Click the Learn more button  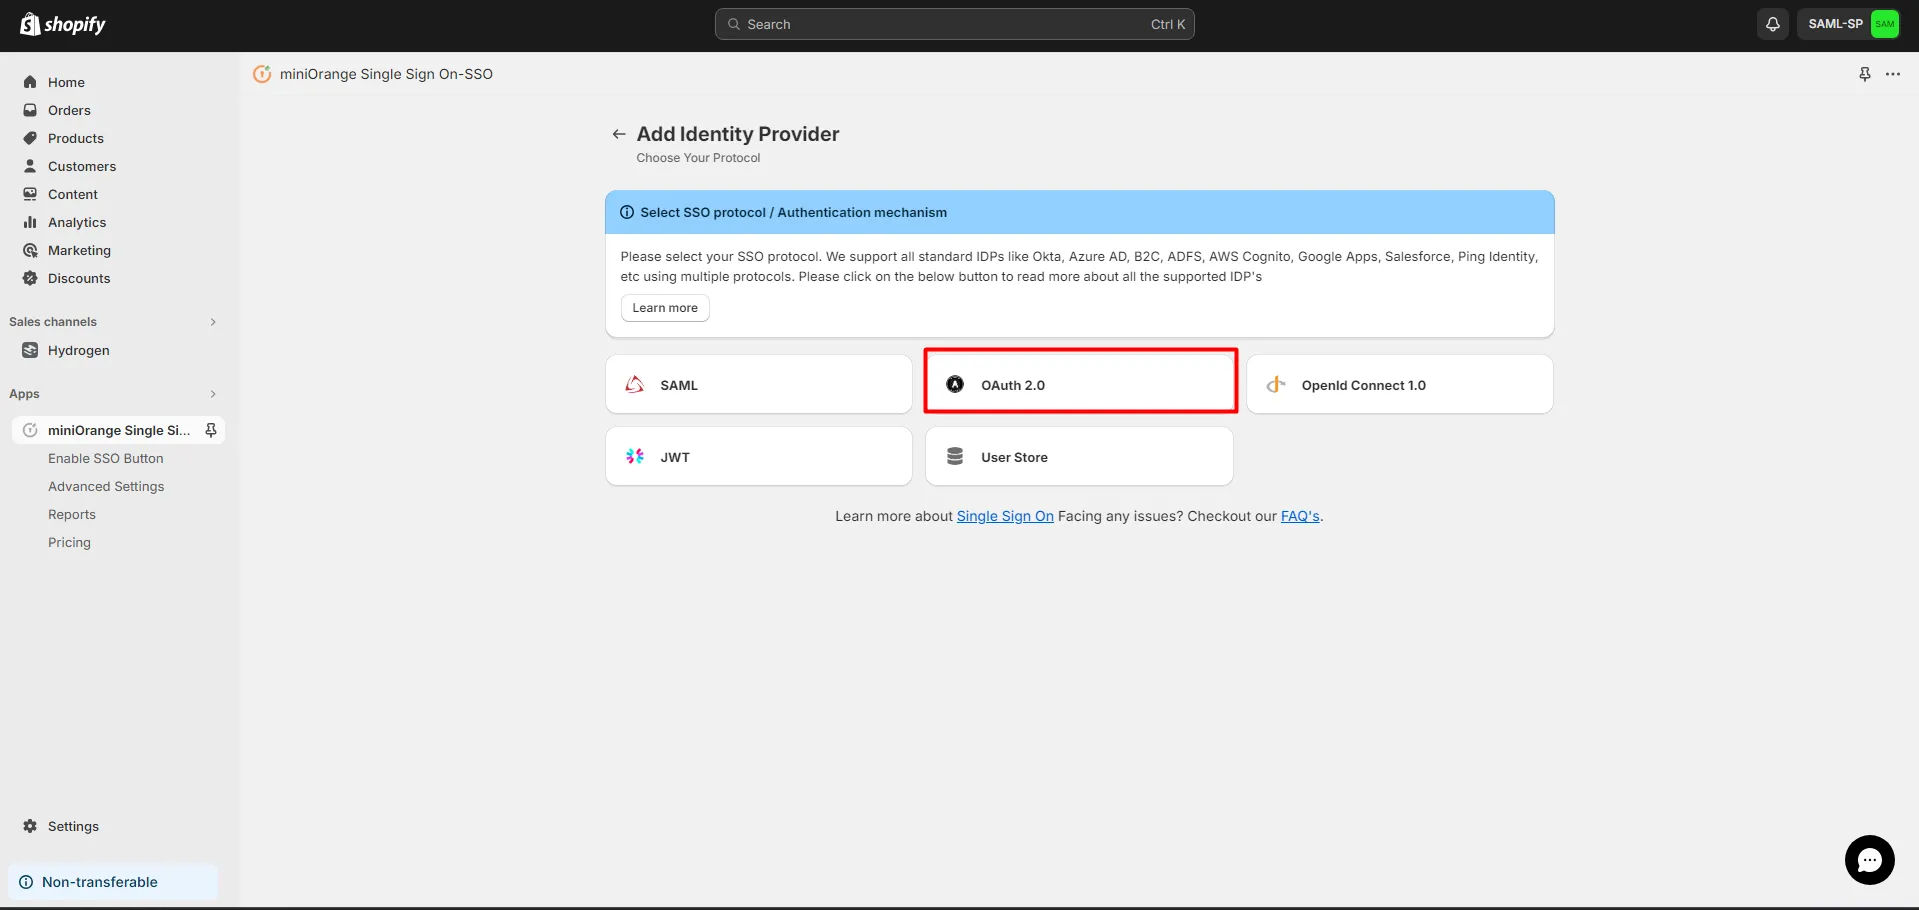click(665, 308)
